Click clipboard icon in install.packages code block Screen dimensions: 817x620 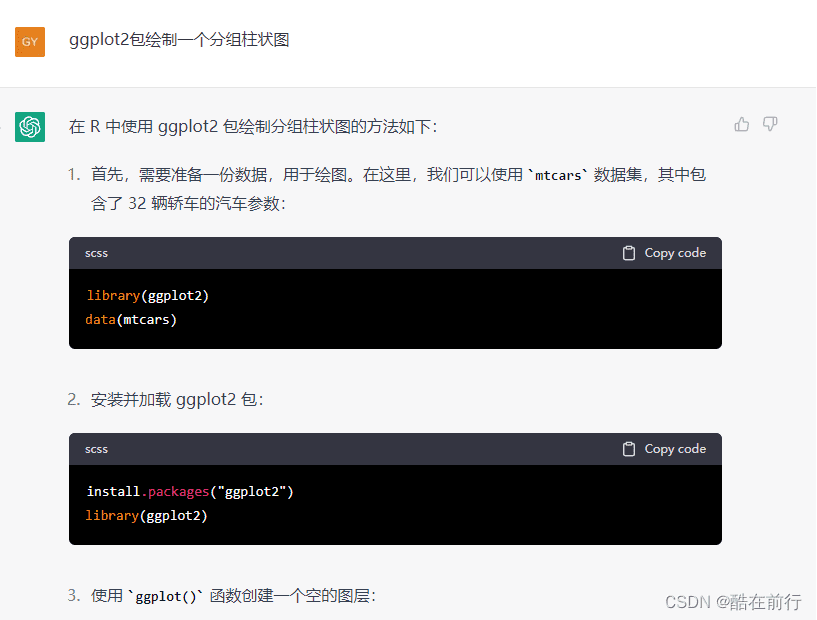tap(629, 449)
